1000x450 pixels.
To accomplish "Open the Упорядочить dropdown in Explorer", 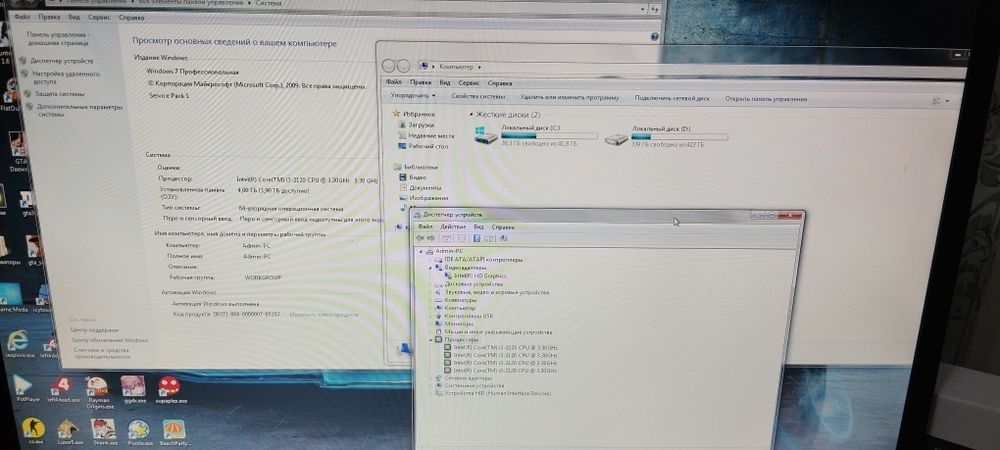I will (x=413, y=96).
